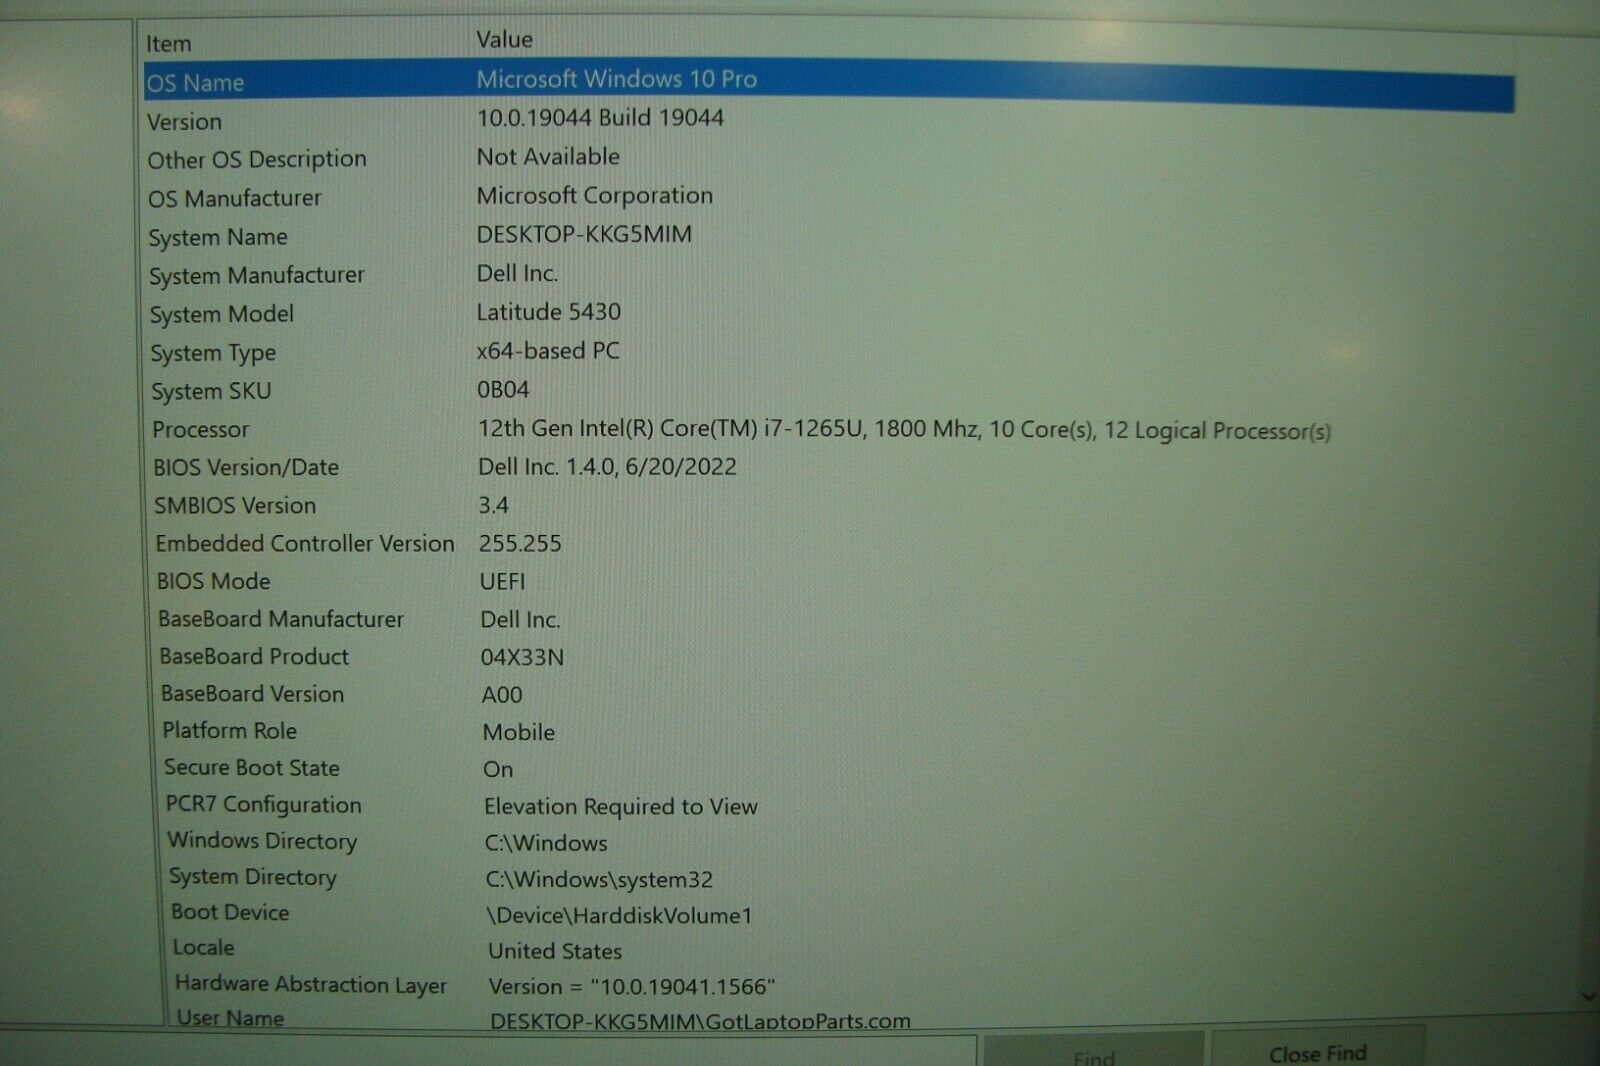Click the HAL version 10.0.19041.1566 value
This screenshot has height=1066, width=1600.
[632, 987]
